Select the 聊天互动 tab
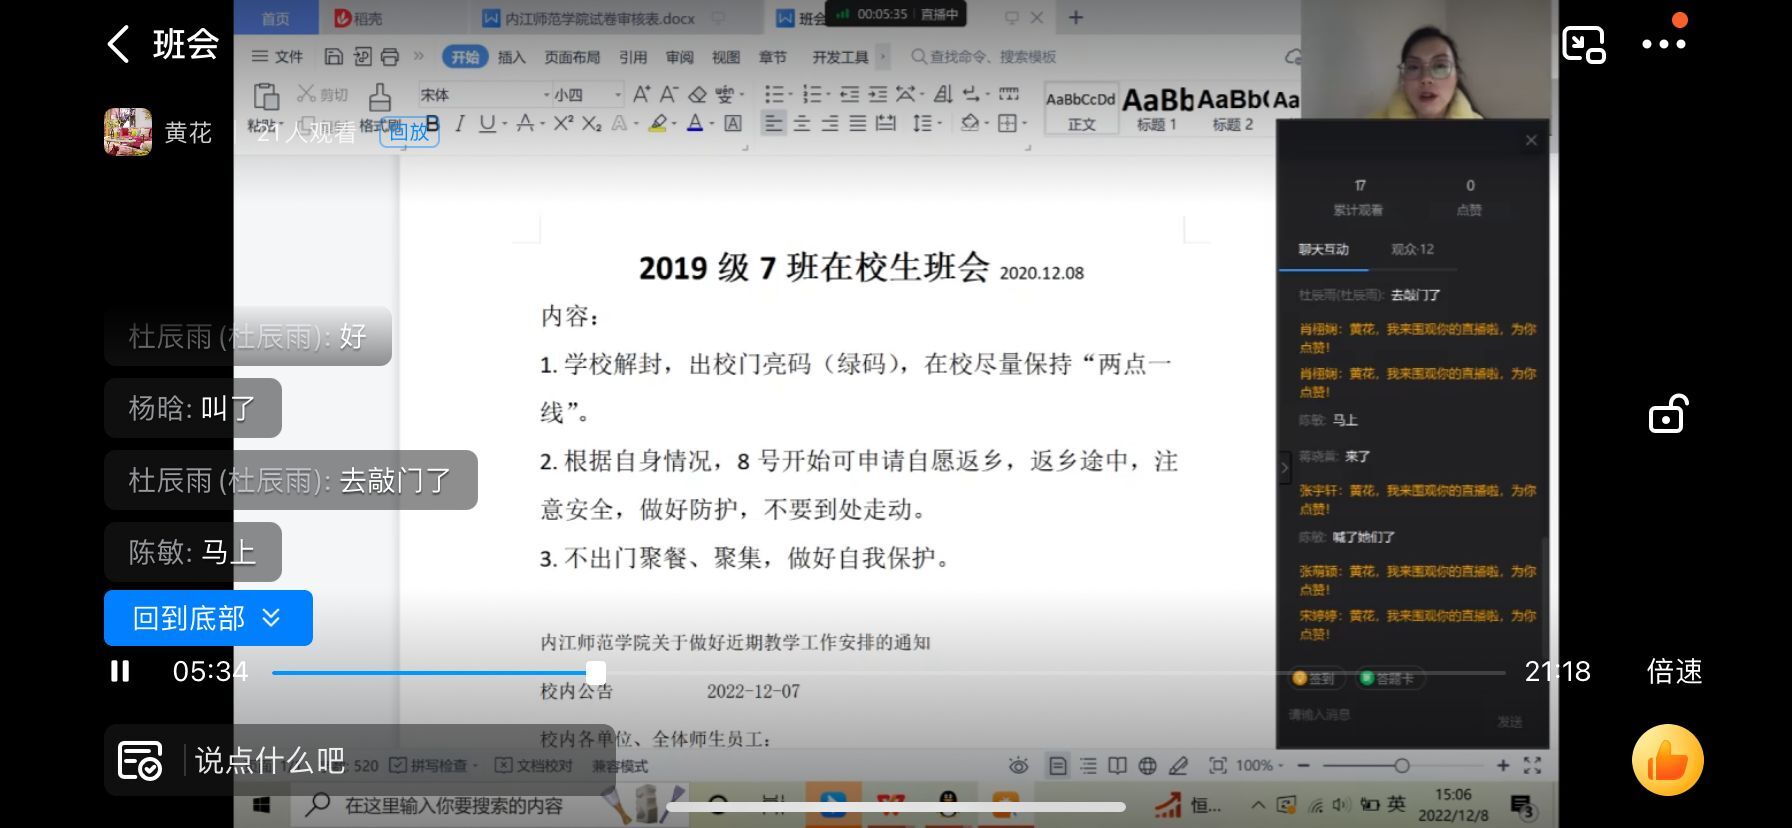Screen dimensions: 1792x828 tap(1323, 249)
